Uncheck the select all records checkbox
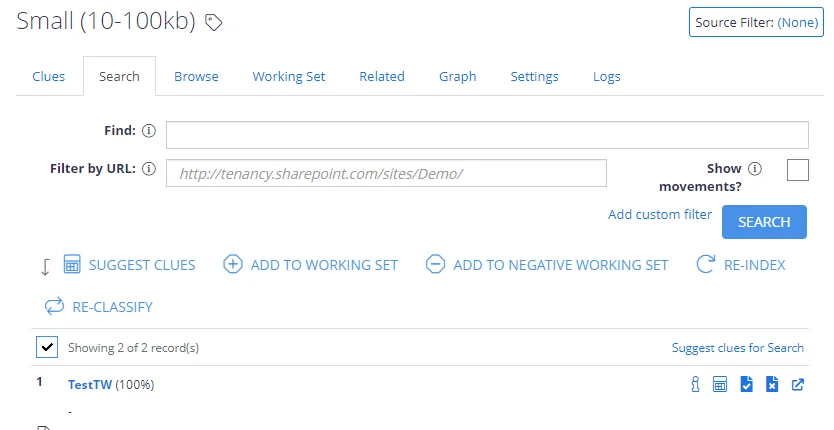Image resolution: width=834 pixels, height=430 pixels. pyautogui.click(x=47, y=348)
